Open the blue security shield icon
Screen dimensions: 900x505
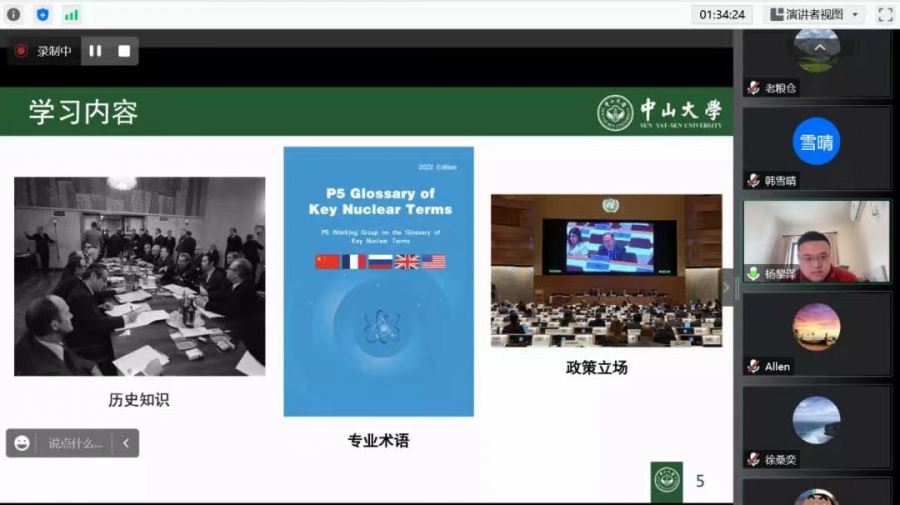pyautogui.click(x=42, y=14)
